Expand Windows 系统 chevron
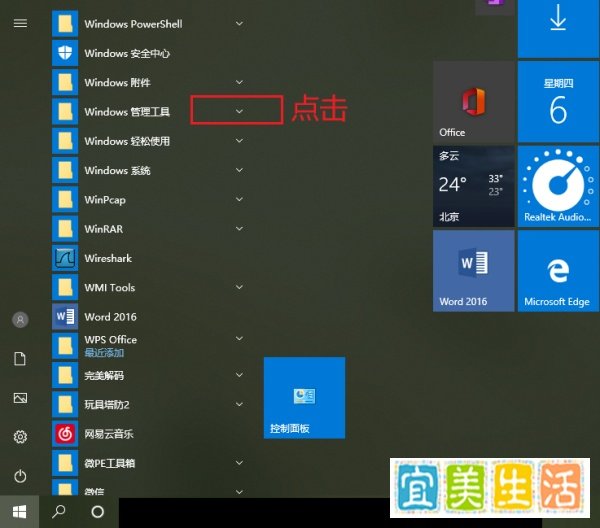This screenshot has height=528, width=600. click(x=239, y=170)
